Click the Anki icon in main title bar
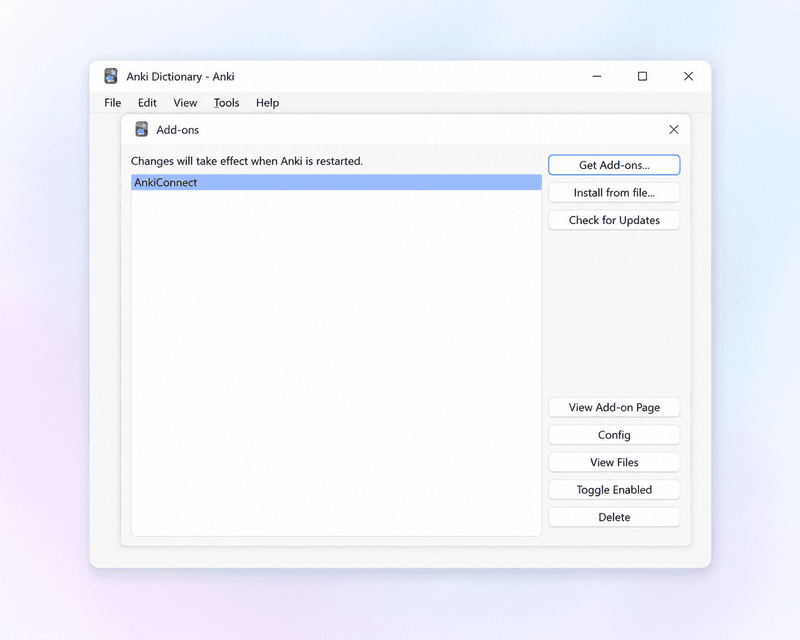 pos(111,76)
